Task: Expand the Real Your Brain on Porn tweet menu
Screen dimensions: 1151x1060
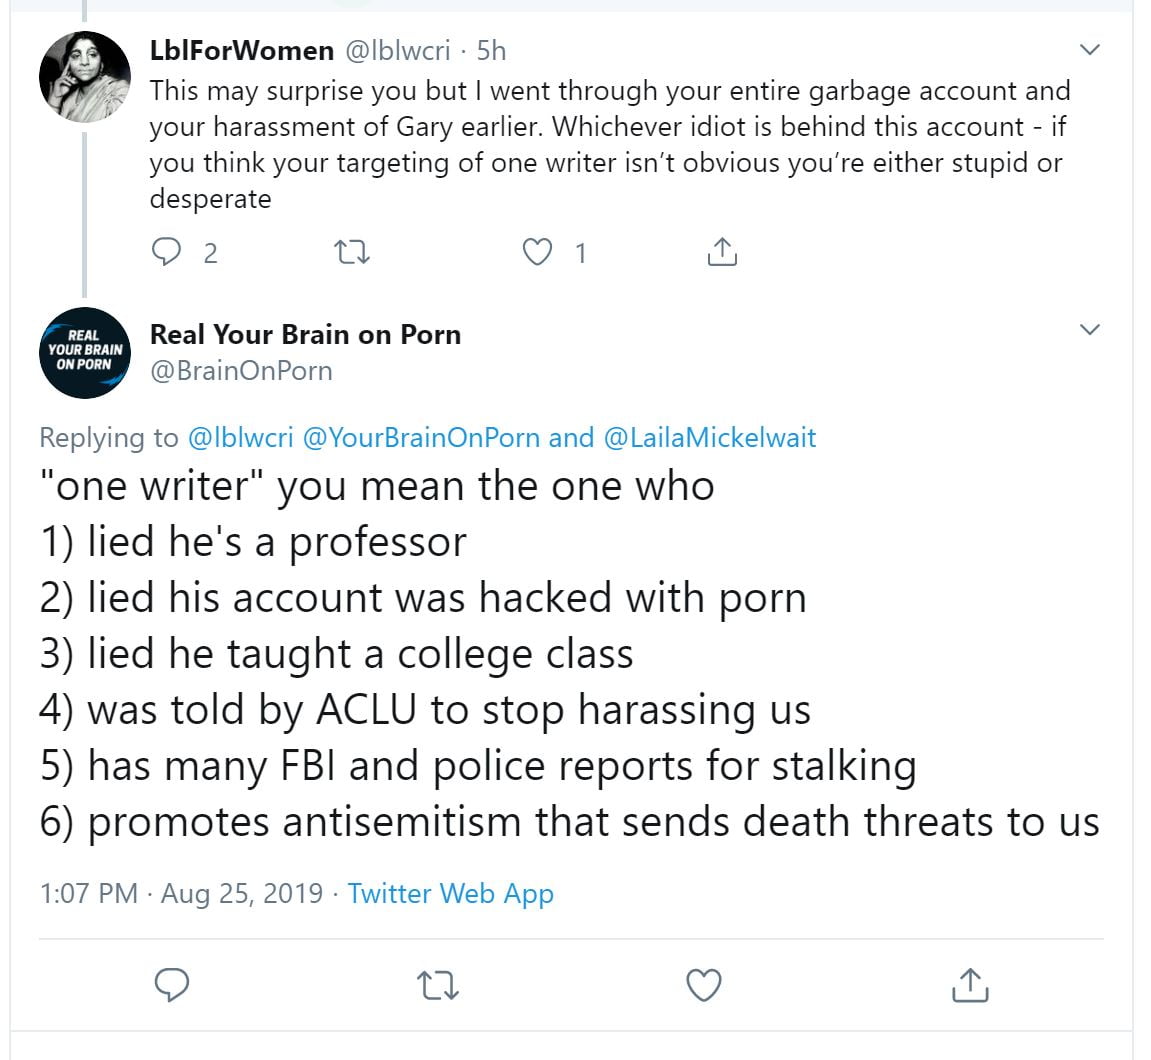Action: 1090,330
